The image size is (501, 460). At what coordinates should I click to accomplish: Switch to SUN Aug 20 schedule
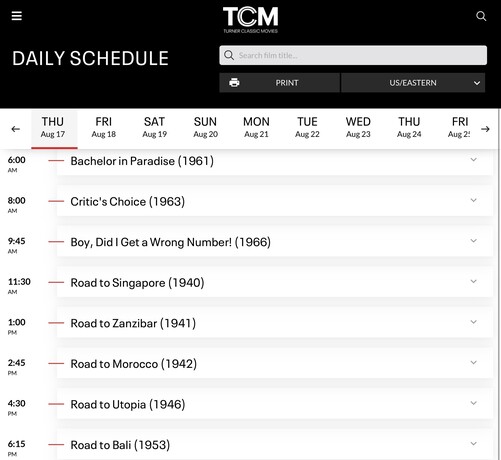pyautogui.click(x=205, y=127)
